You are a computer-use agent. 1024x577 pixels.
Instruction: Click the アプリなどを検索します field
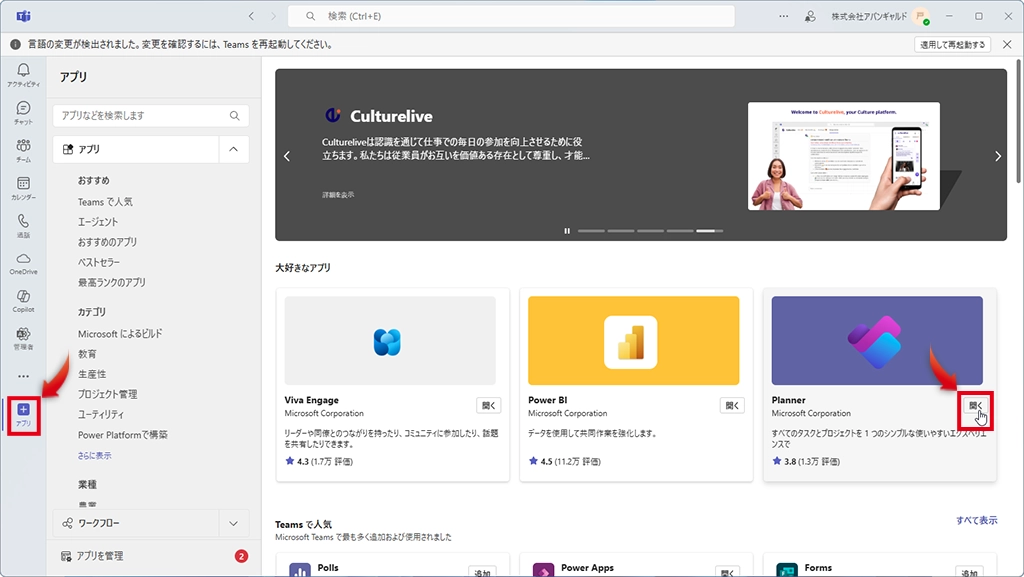(151, 116)
